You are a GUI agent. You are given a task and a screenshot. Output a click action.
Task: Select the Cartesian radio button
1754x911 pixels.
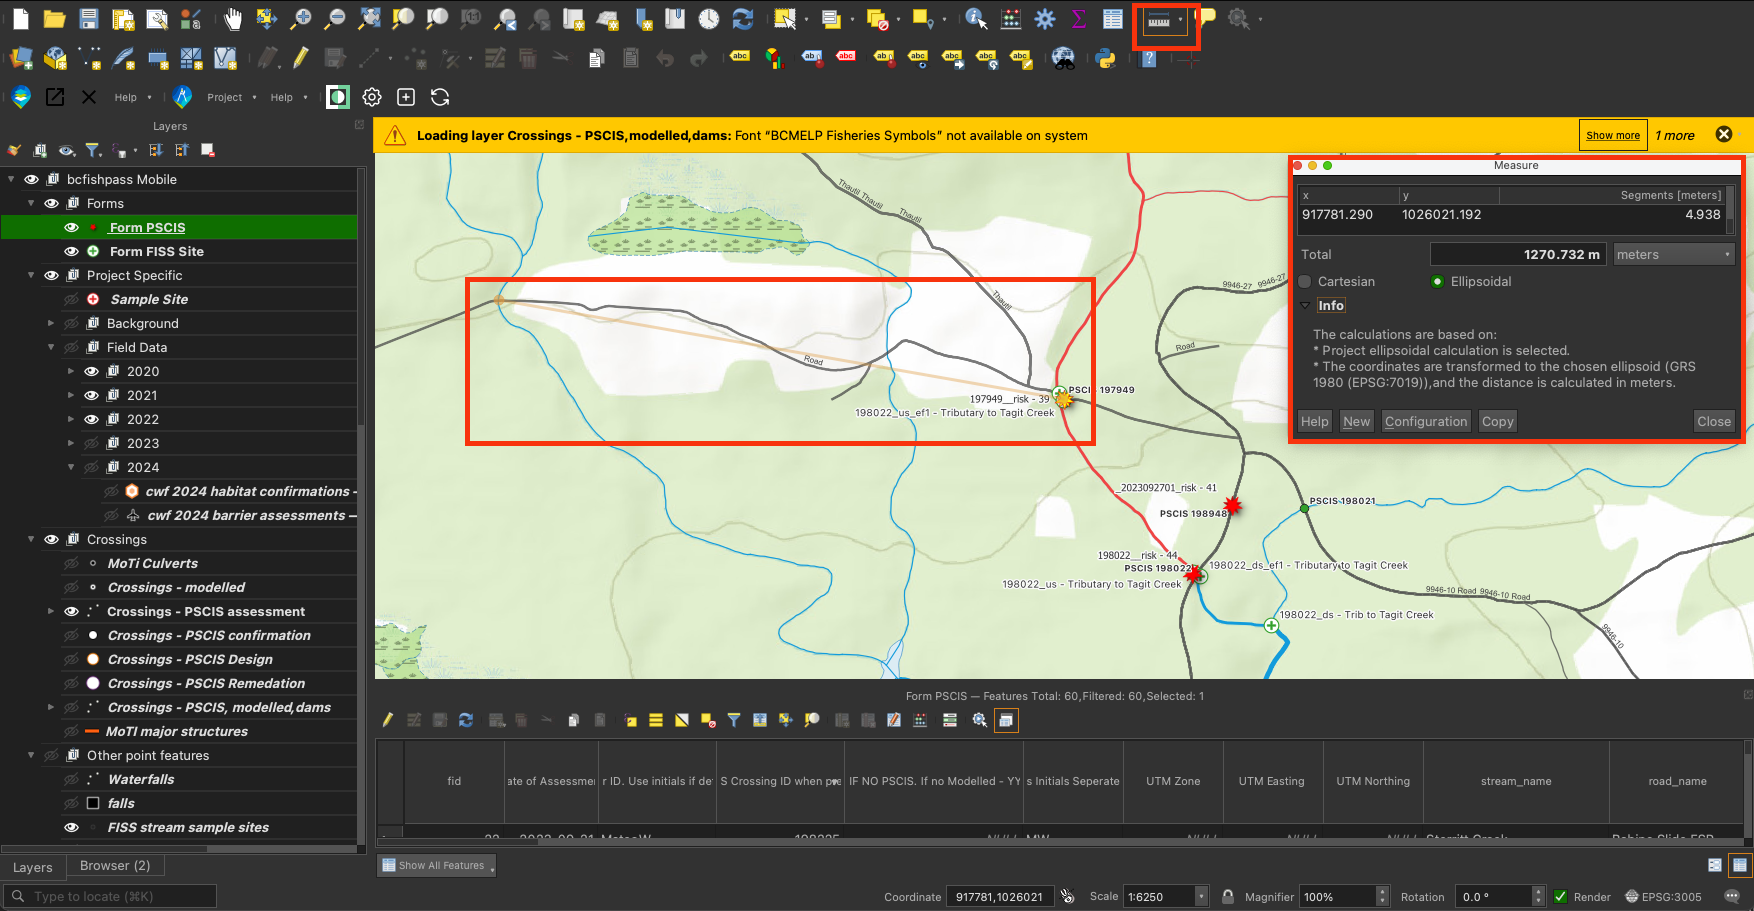[x=1305, y=282]
